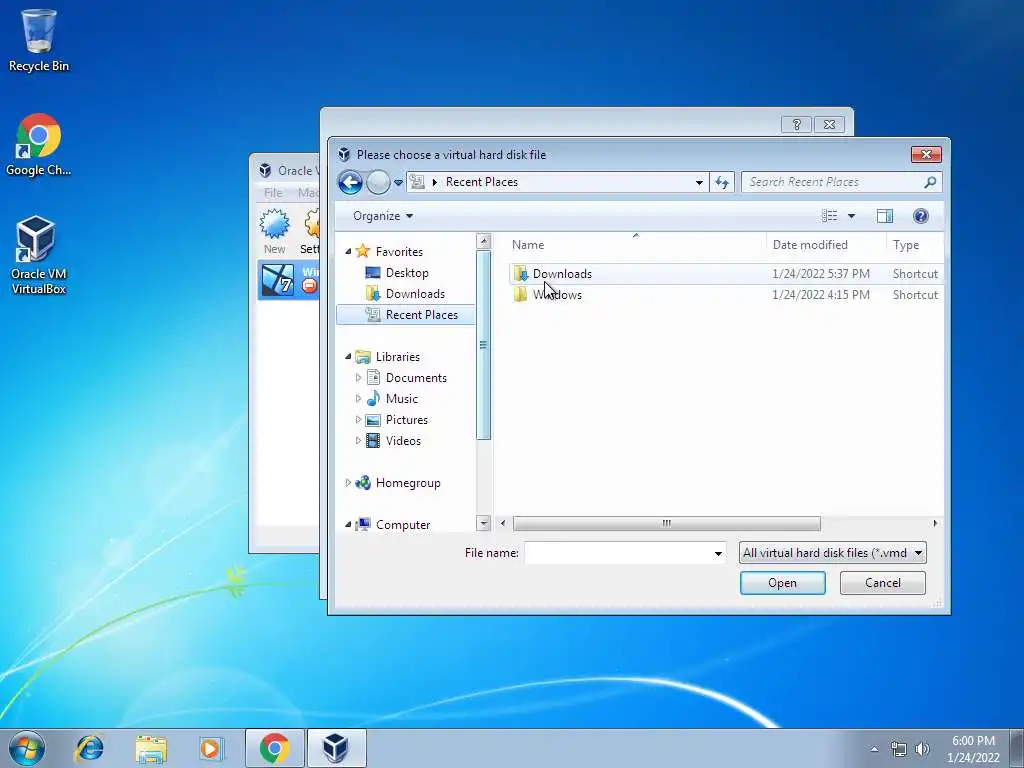This screenshot has width=1024, height=768.
Task: Expand the Homegroup node
Action: pyautogui.click(x=348, y=483)
